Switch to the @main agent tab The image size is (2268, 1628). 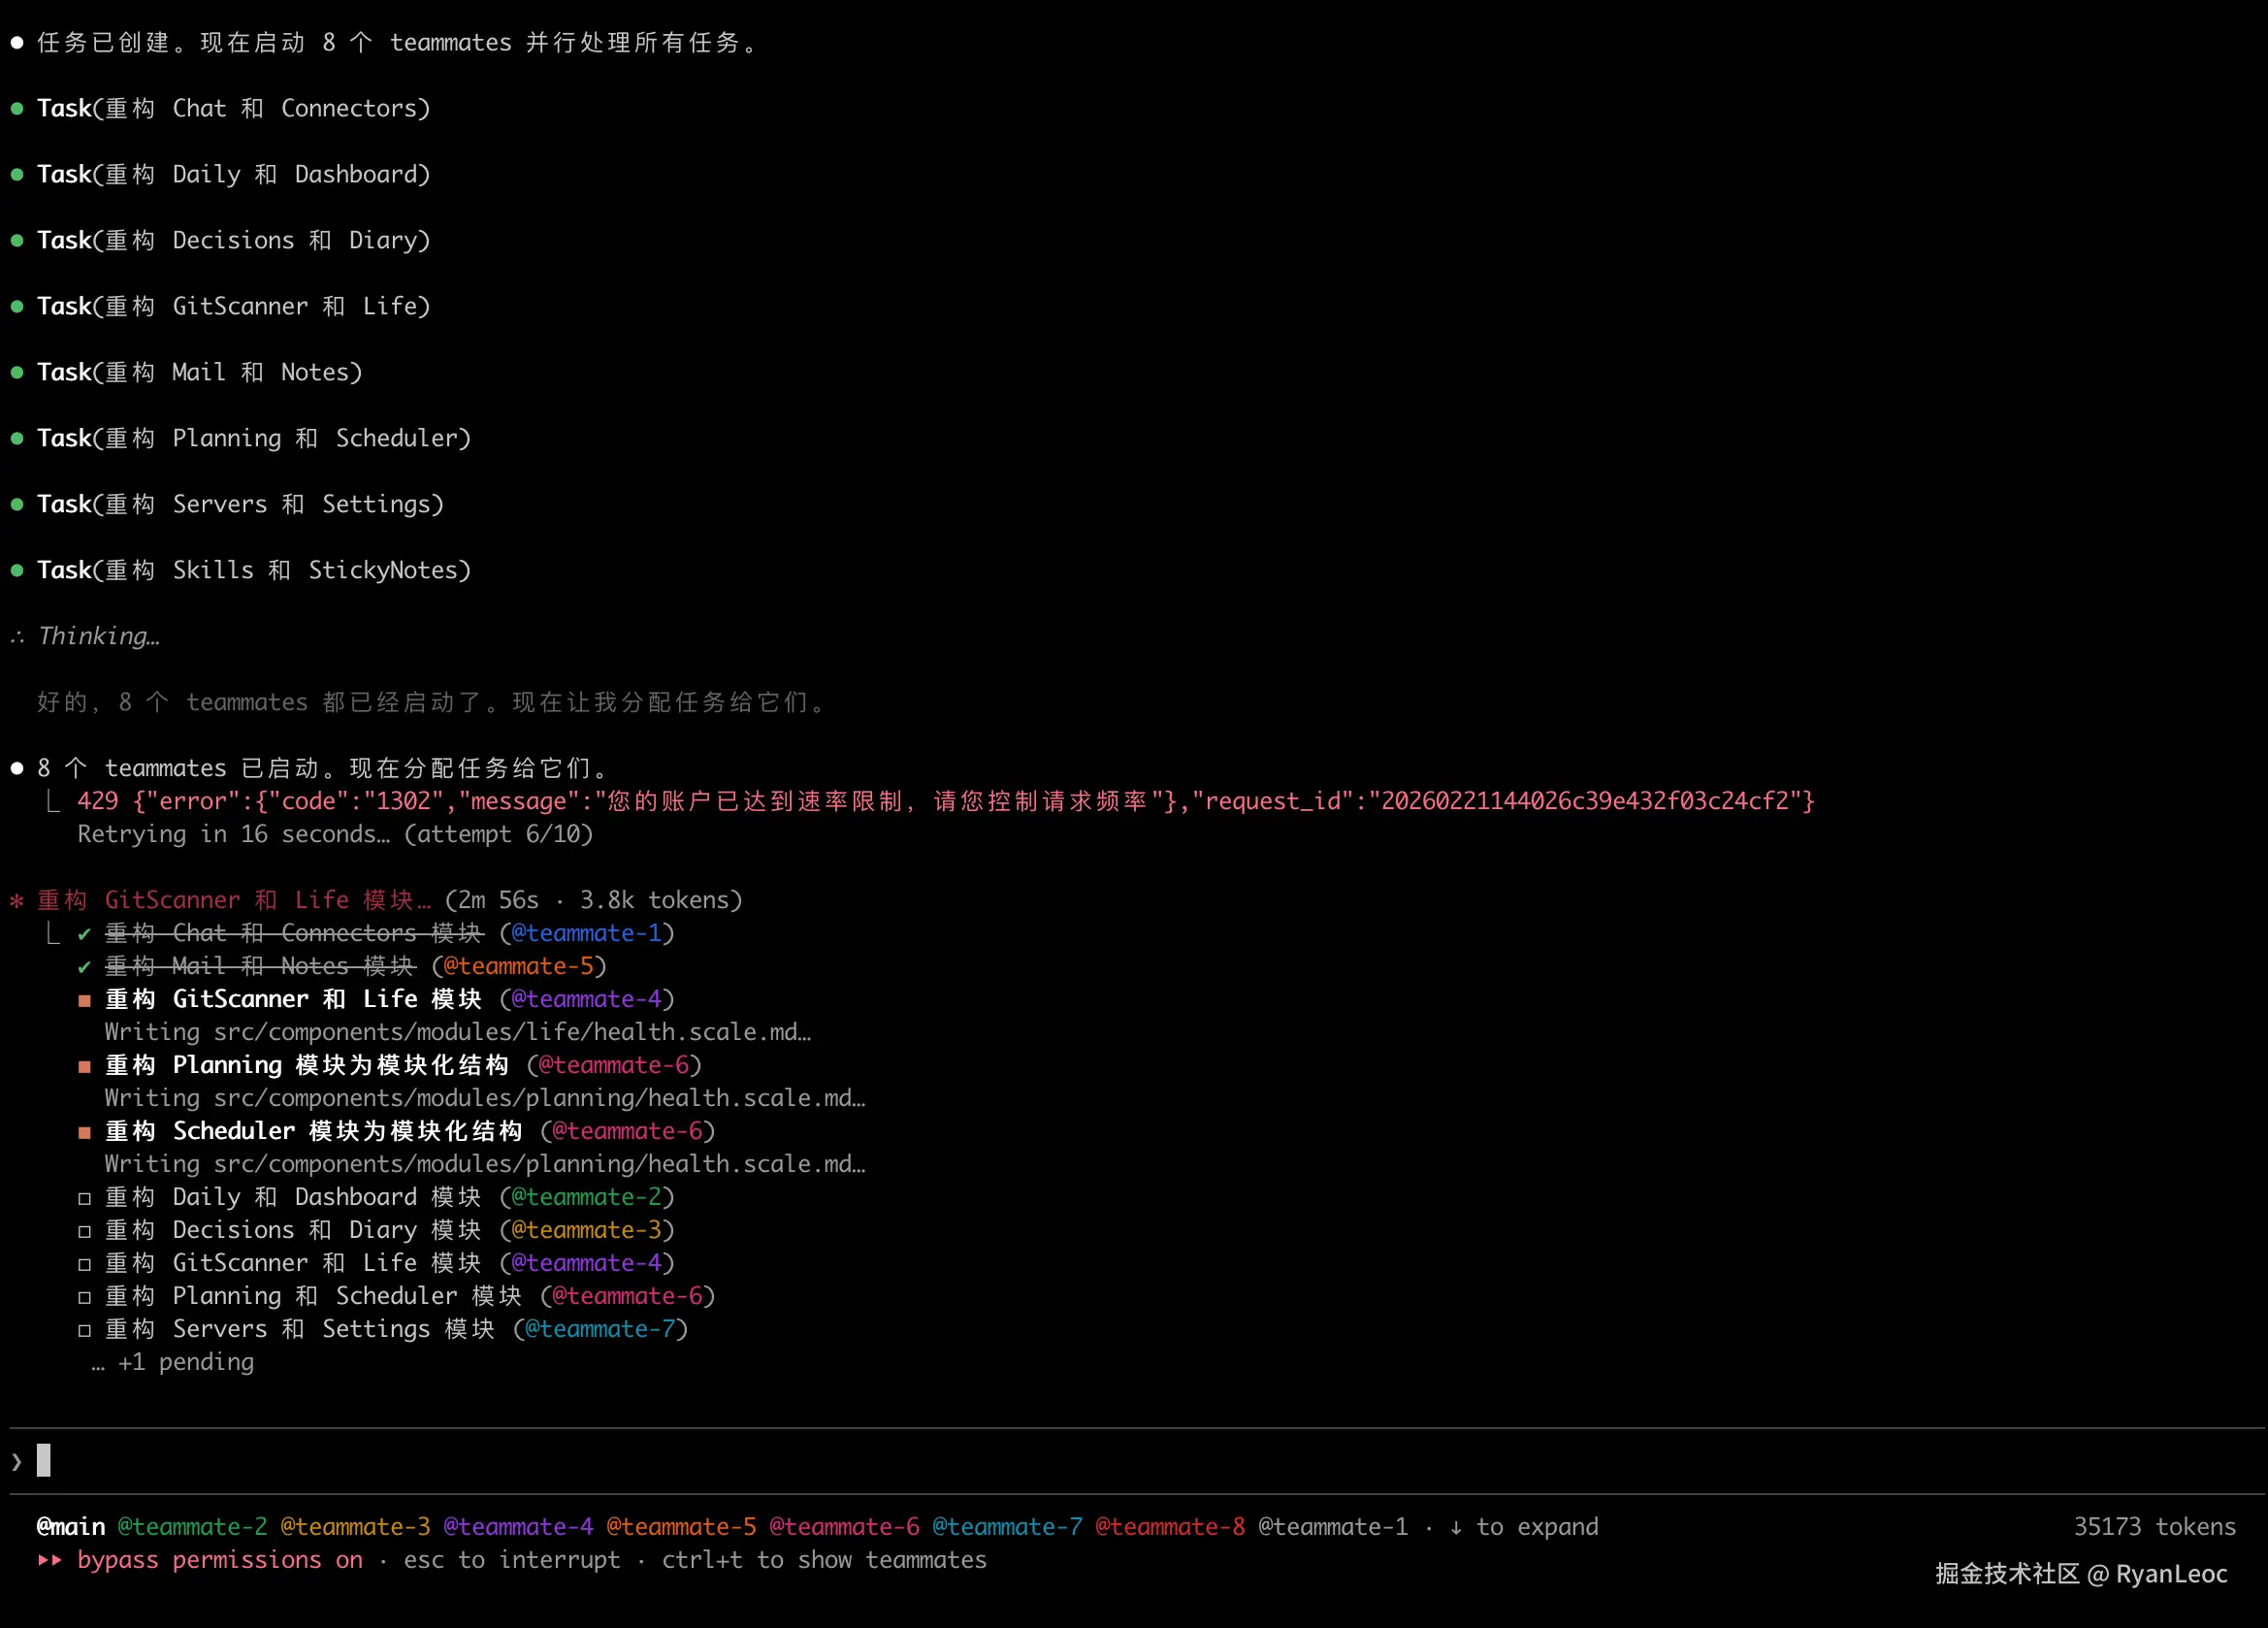coord(71,1527)
